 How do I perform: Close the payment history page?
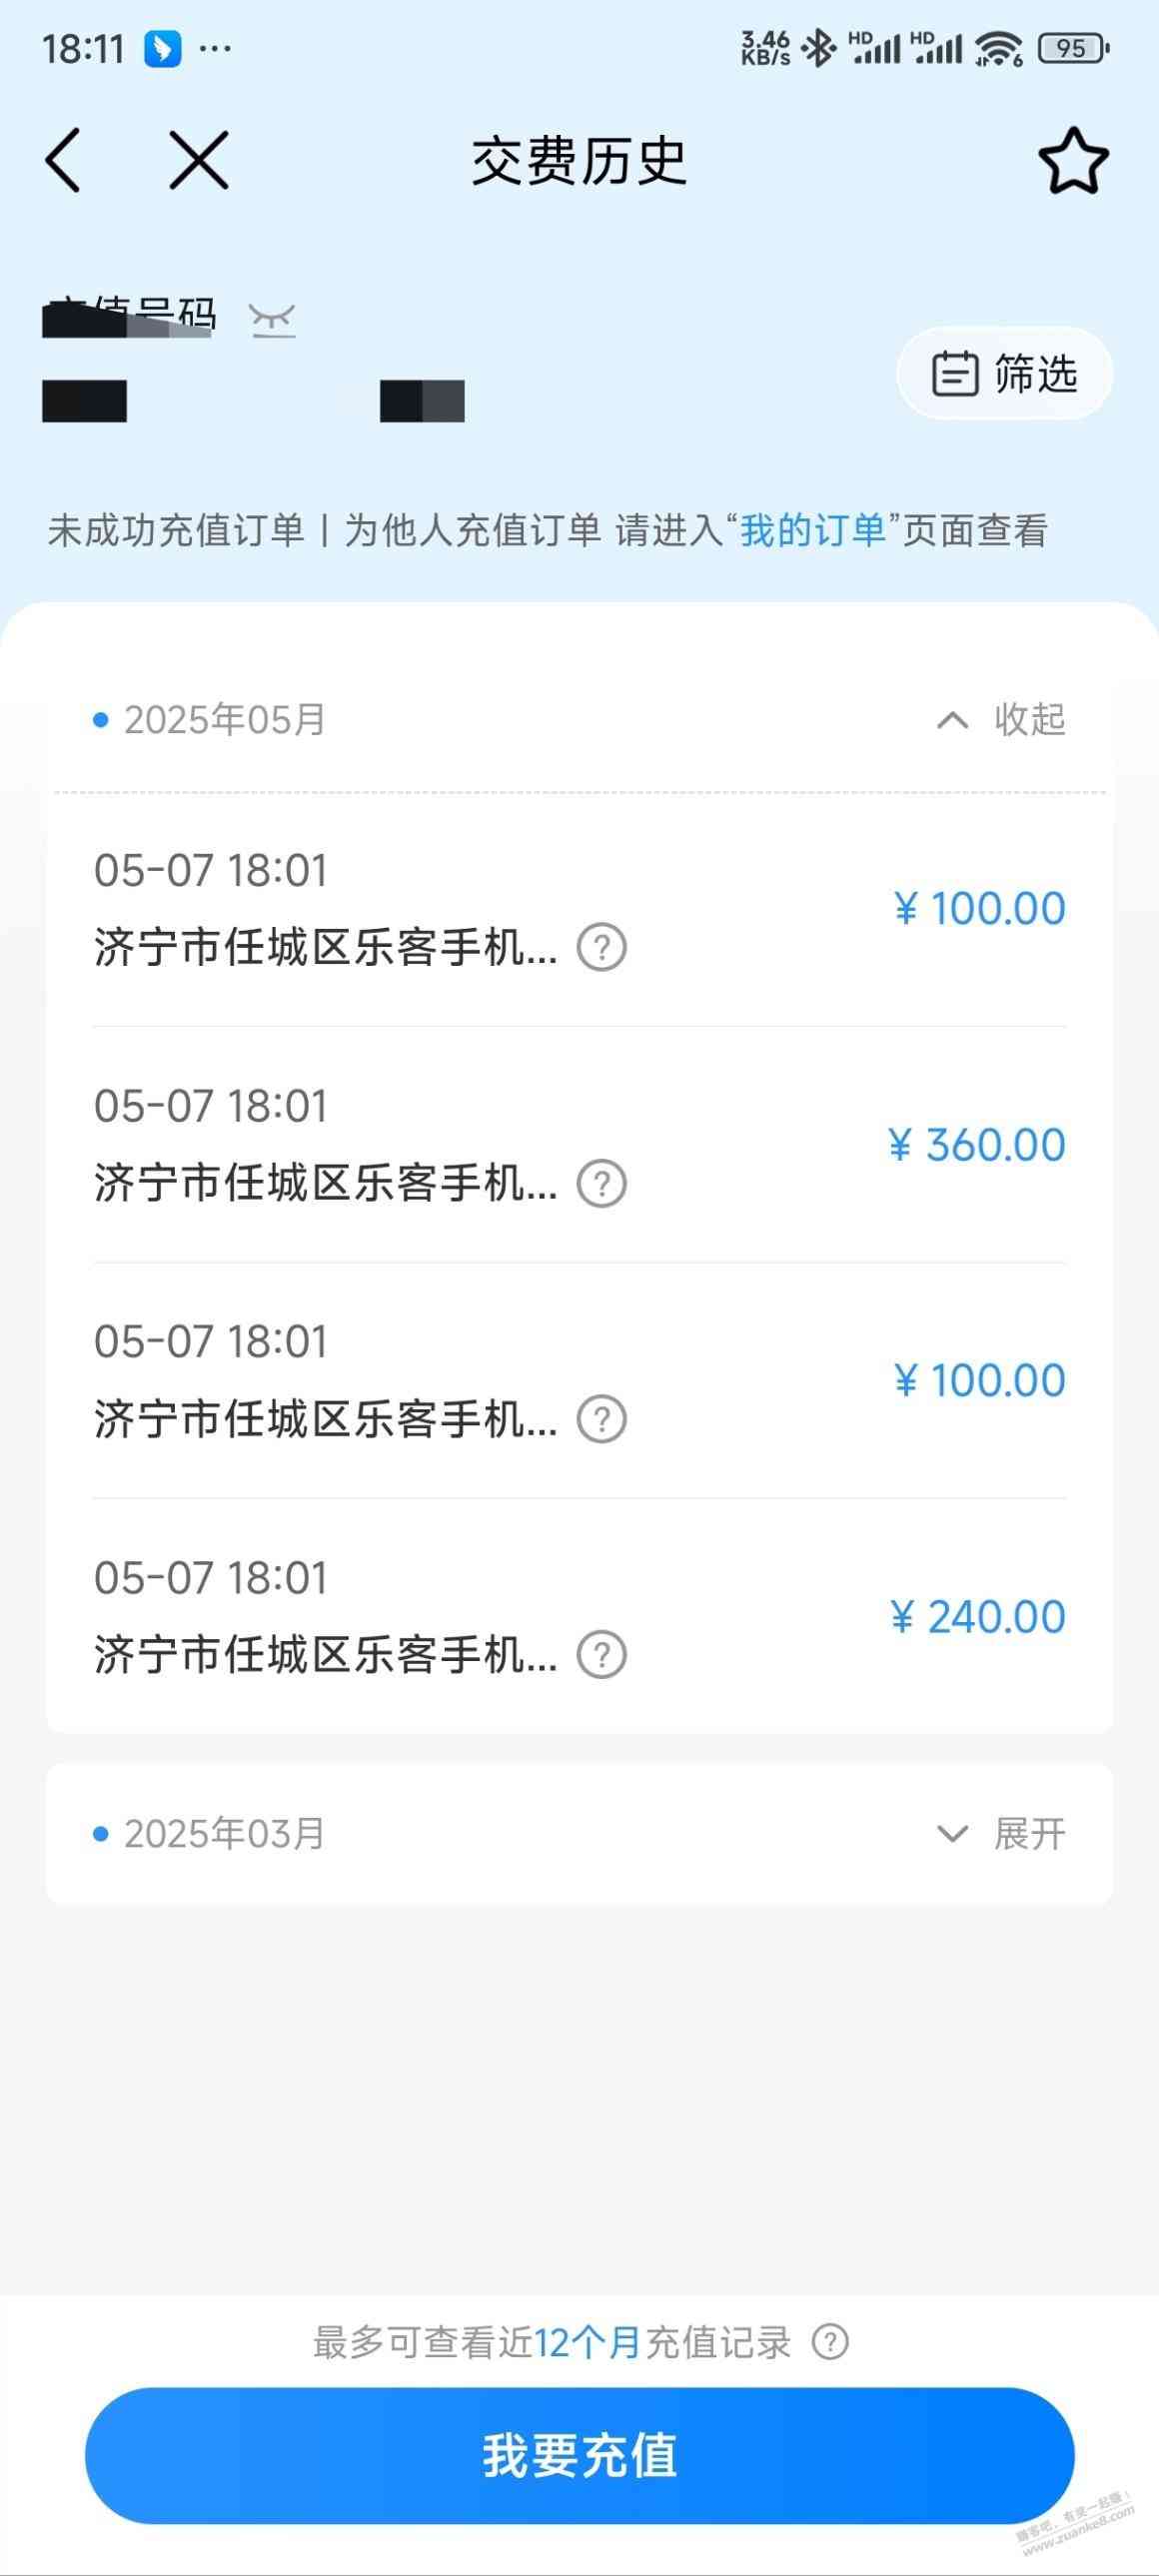tap(198, 160)
